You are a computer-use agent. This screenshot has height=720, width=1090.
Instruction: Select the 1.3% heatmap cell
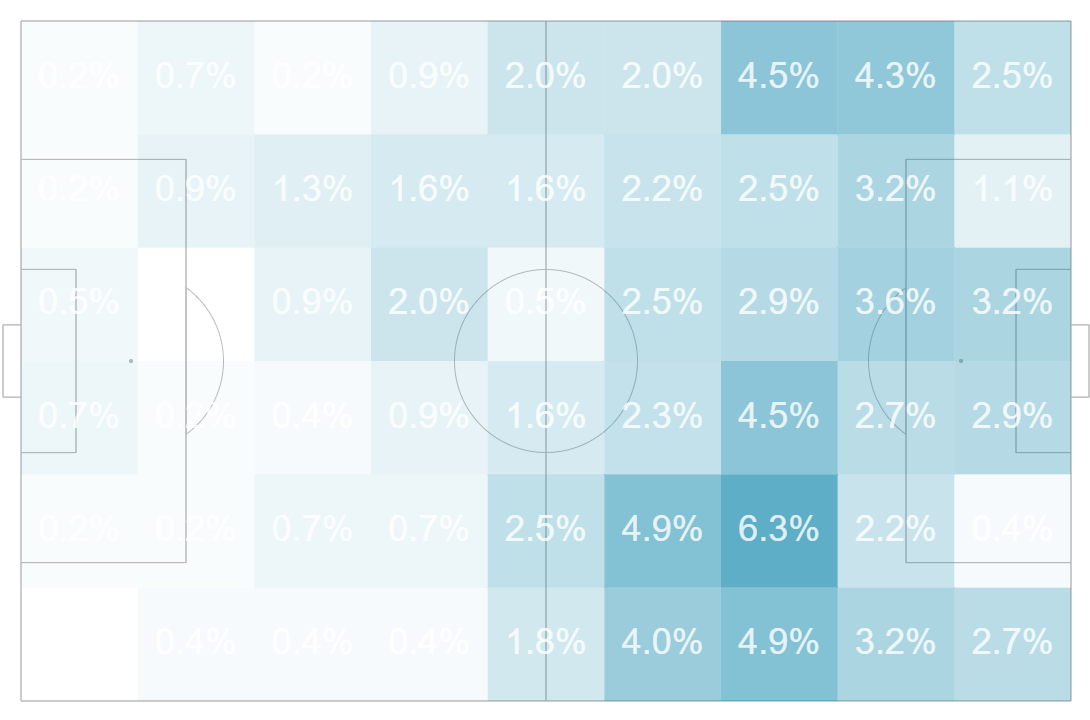(x=312, y=191)
